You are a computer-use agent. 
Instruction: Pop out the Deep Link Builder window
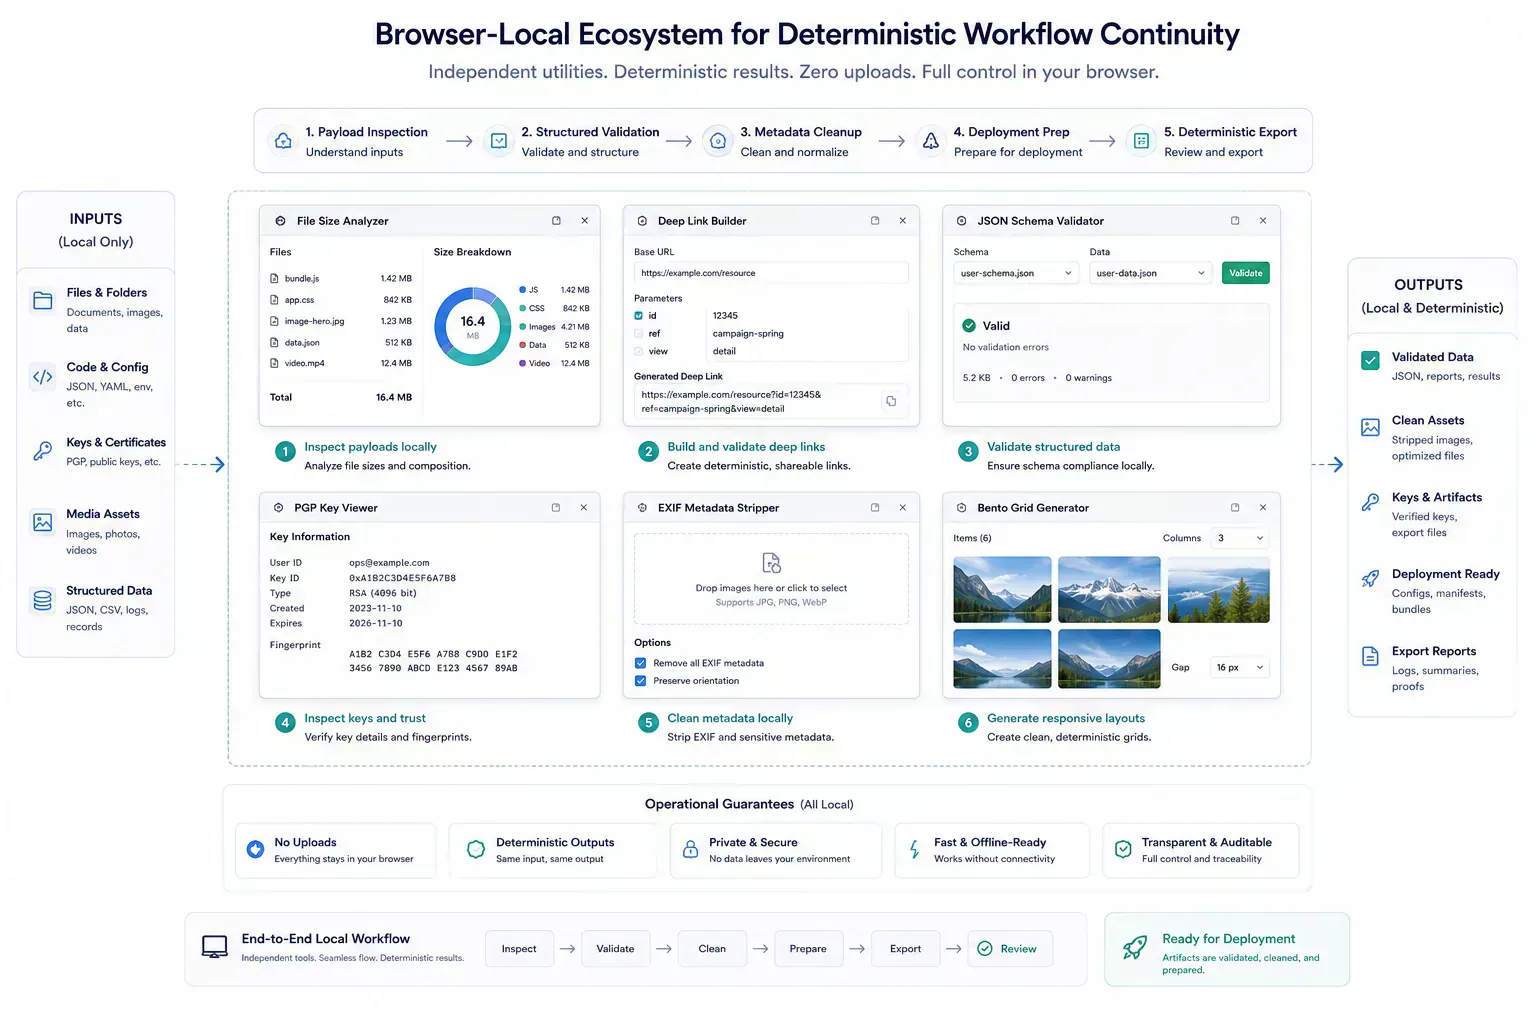[x=875, y=220]
